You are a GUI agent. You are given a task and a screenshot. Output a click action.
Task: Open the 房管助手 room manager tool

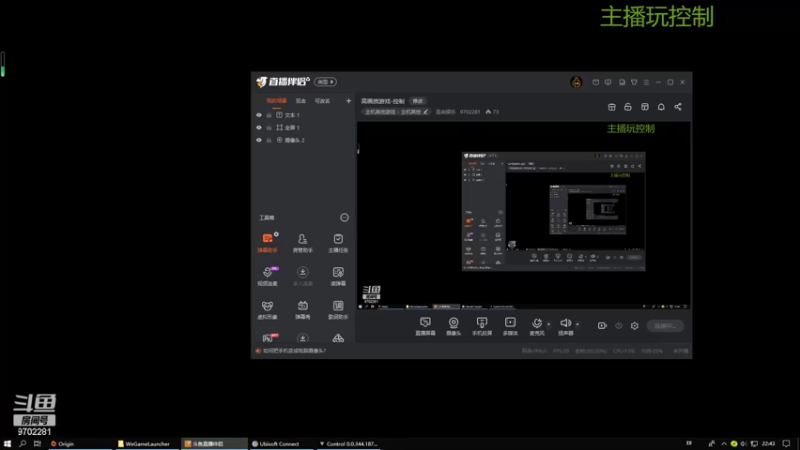[x=303, y=243]
